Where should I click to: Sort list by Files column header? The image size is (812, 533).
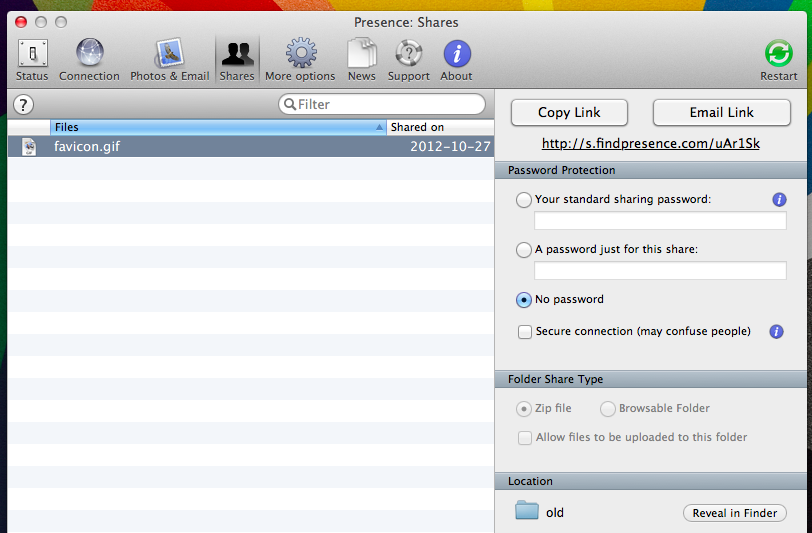(x=216, y=127)
